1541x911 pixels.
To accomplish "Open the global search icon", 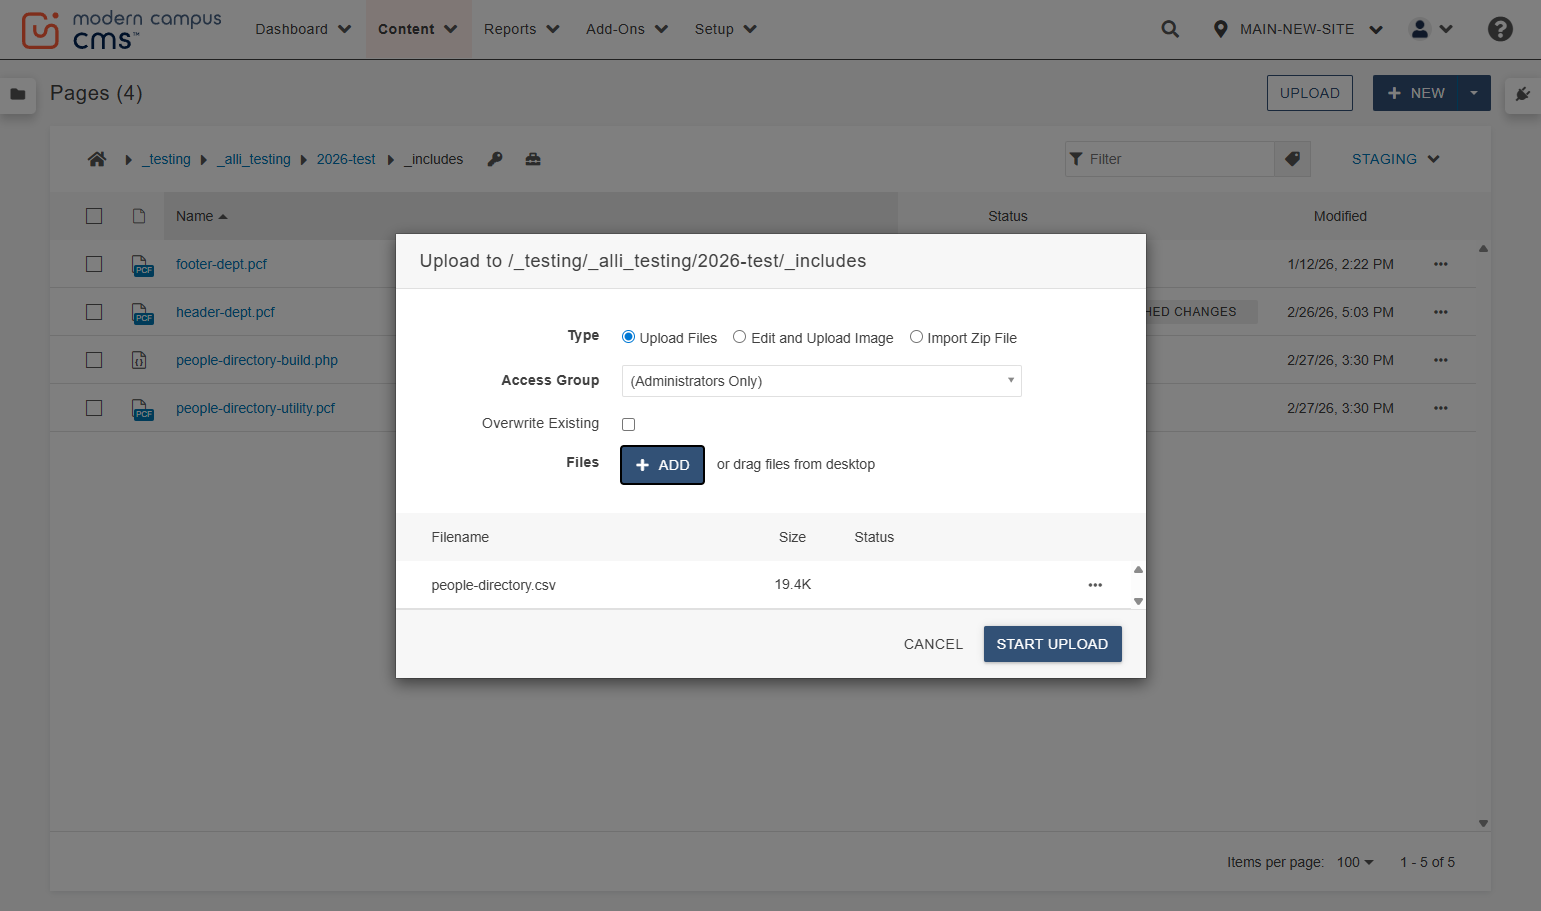I will coord(1170,29).
